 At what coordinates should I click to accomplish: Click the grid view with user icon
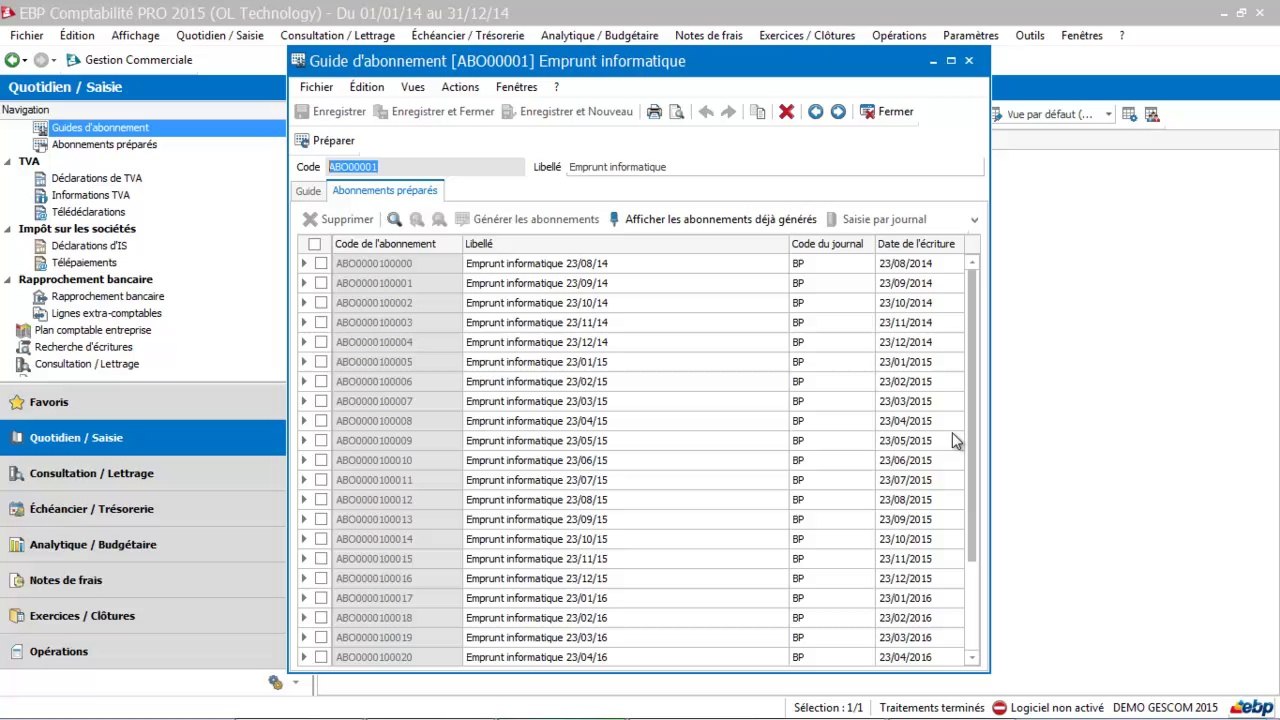[1151, 115]
